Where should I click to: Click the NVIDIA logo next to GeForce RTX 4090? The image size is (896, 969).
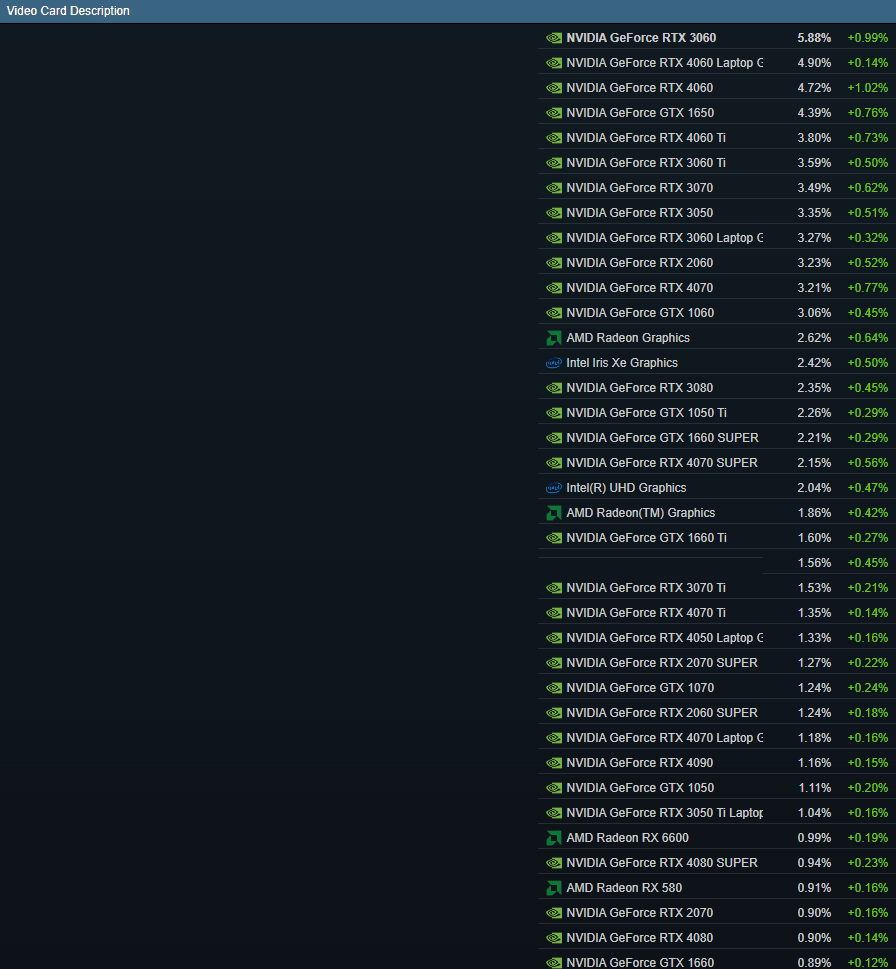553,763
